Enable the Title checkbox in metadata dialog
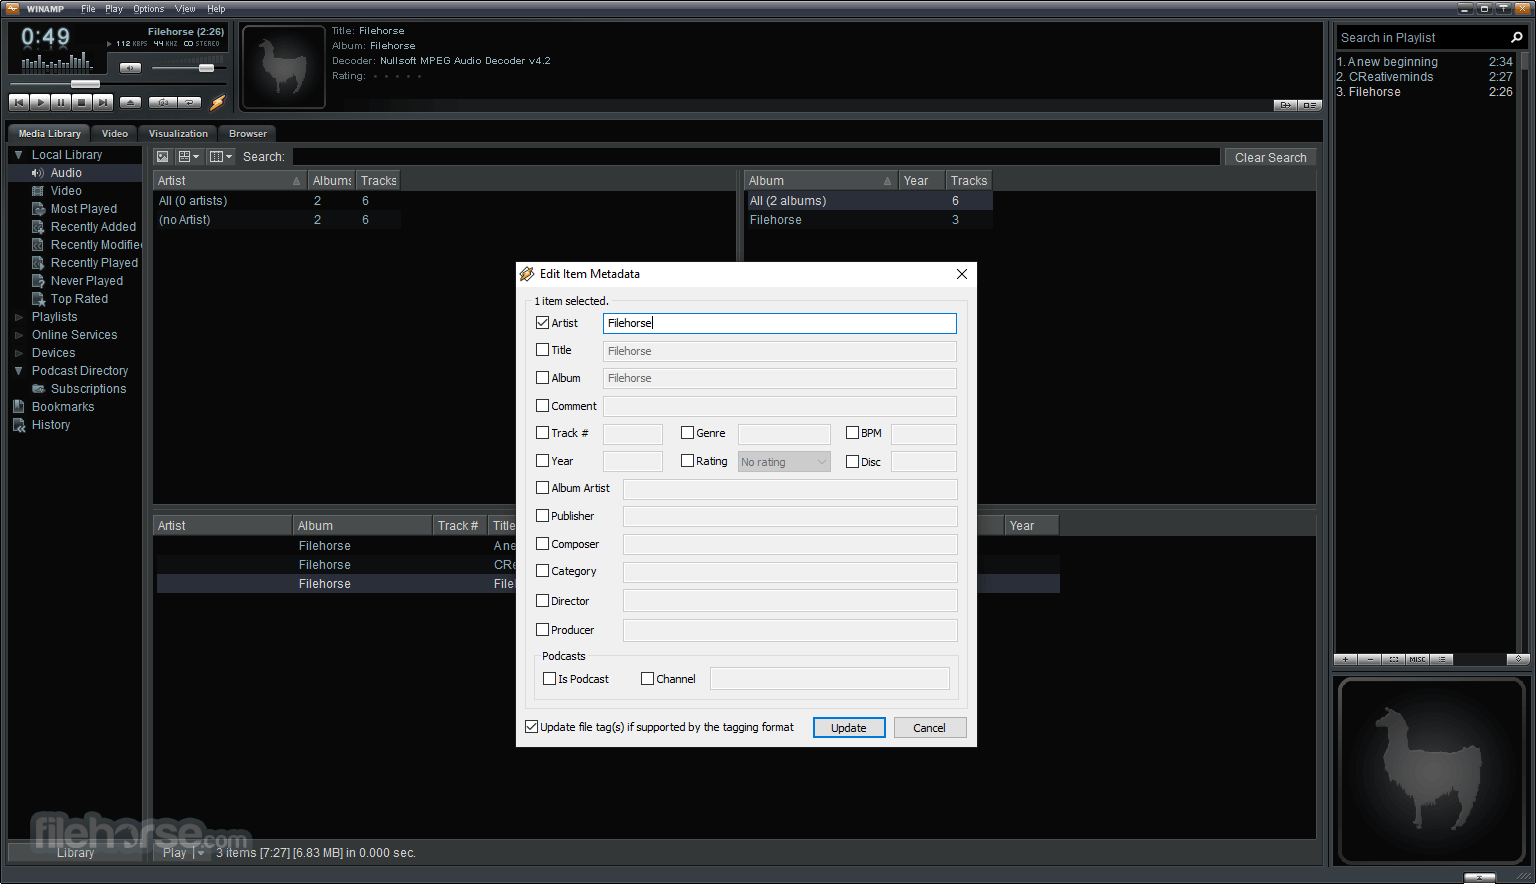Screen dimensions: 1536x884 pyautogui.click(x=542, y=350)
